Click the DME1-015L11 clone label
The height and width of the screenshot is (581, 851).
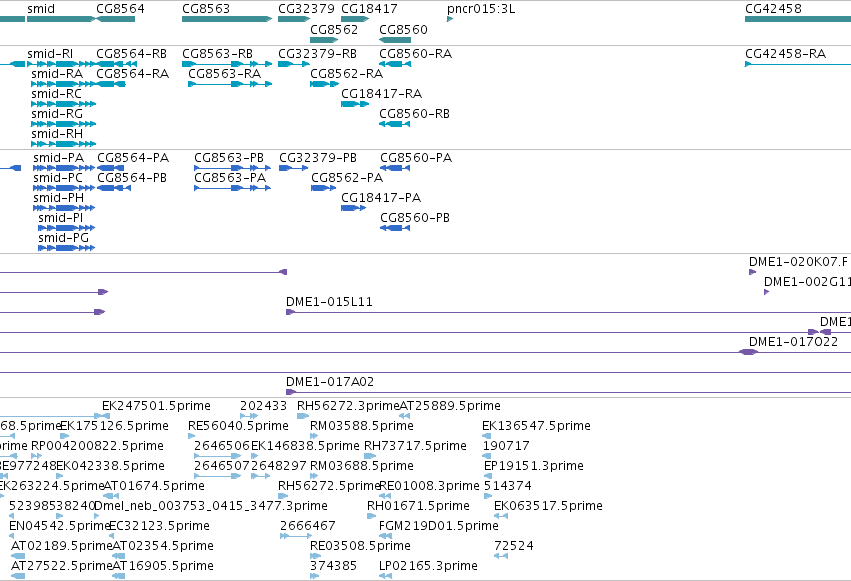pyautogui.click(x=329, y=302)
